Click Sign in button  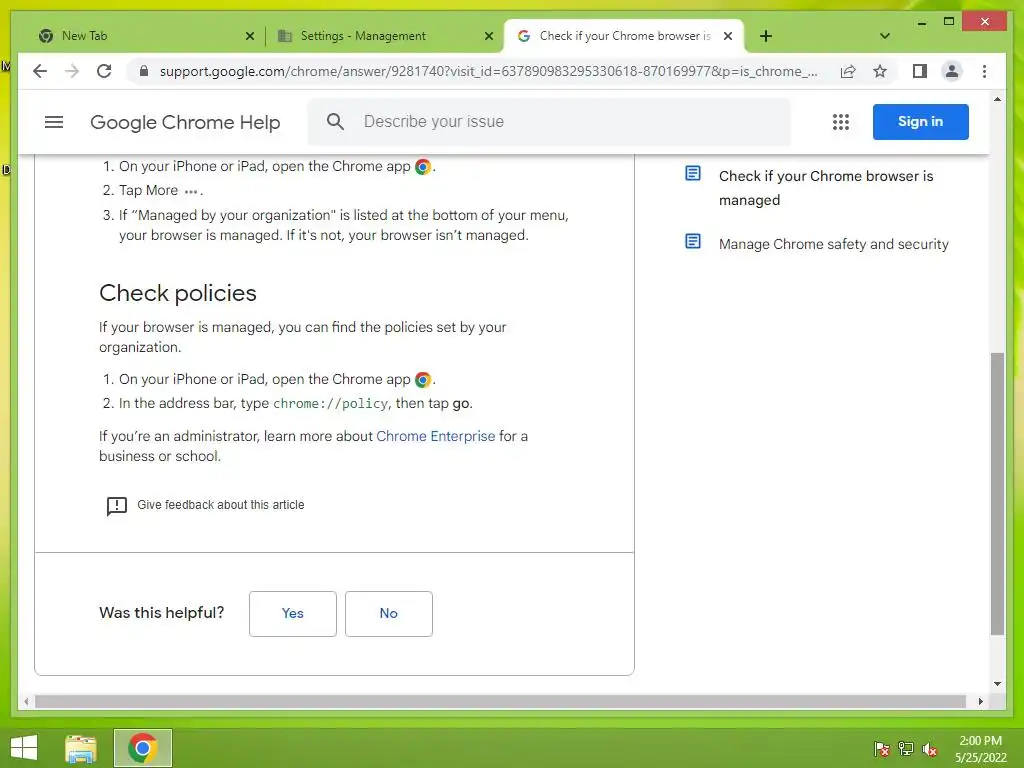coord(920,121)
